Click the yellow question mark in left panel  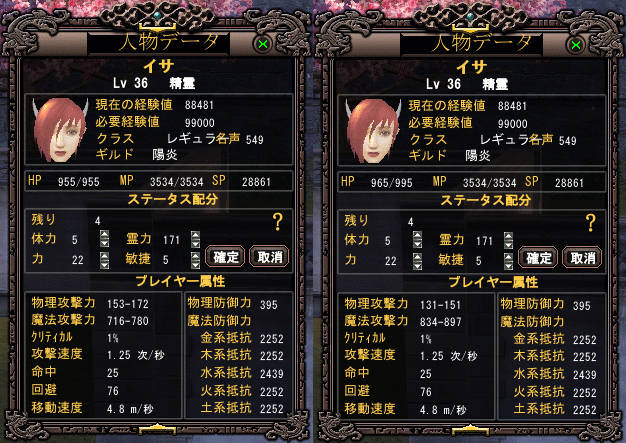(278, 222)
